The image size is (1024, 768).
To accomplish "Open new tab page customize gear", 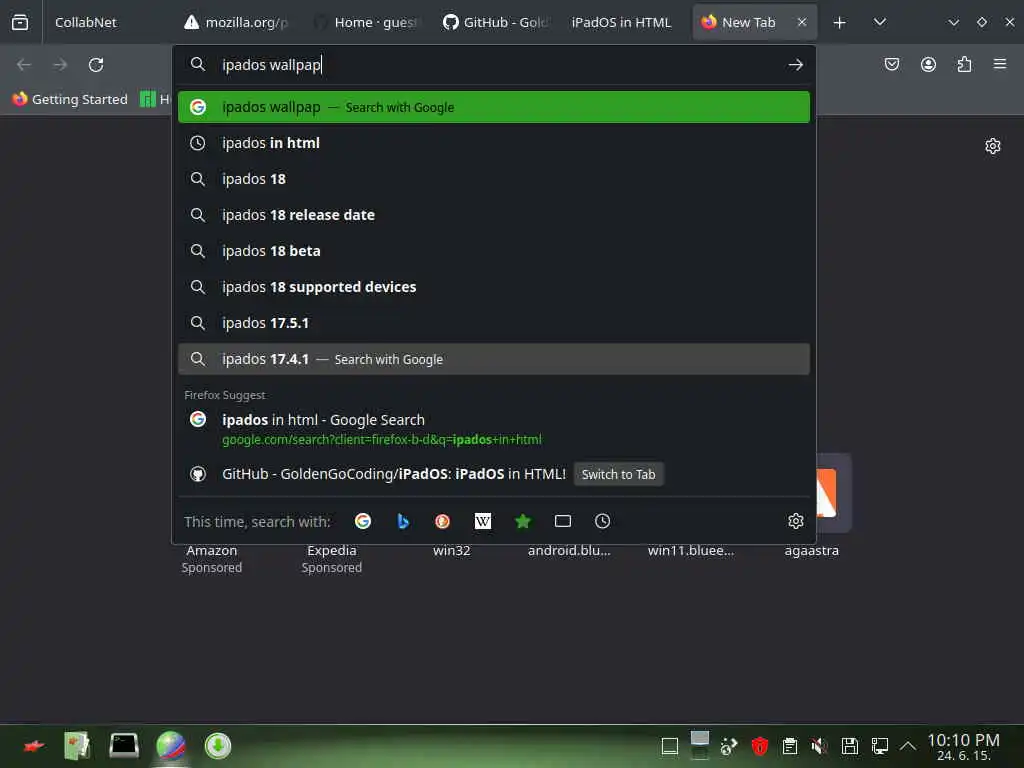I will (993, 146).
